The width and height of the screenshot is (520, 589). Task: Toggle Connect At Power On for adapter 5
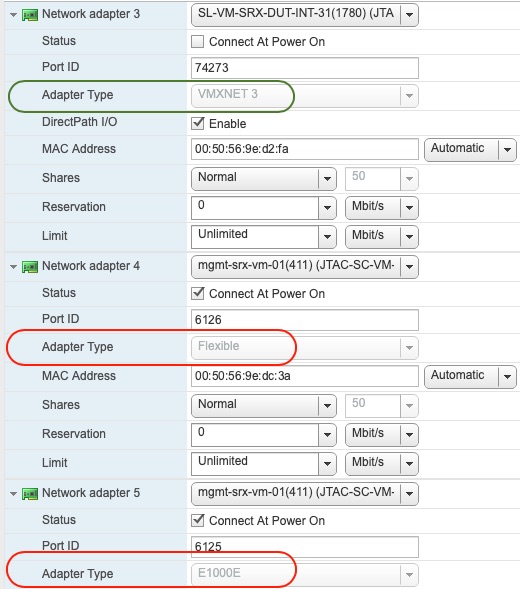coord(198,520)
